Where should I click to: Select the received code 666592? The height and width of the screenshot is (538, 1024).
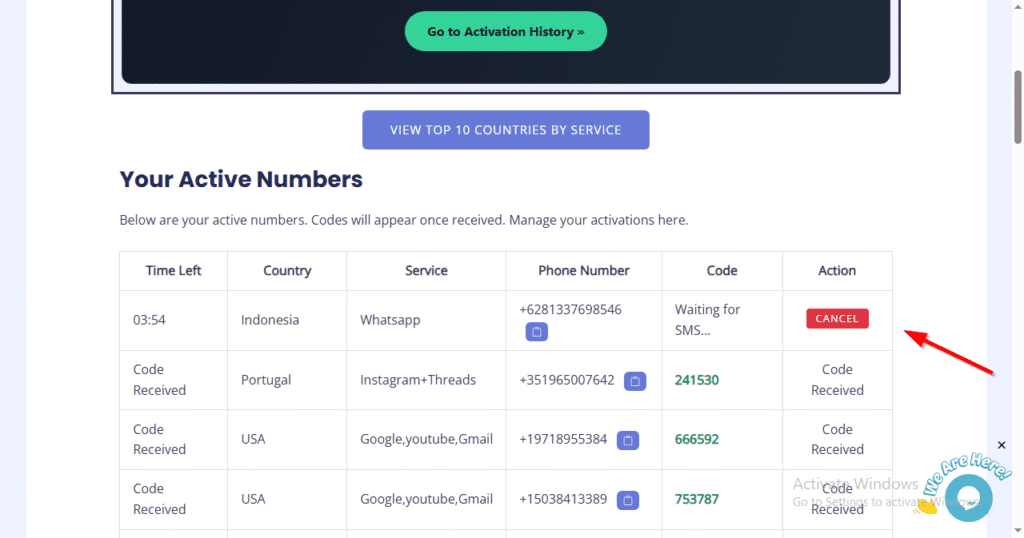[x=697, y=439]
